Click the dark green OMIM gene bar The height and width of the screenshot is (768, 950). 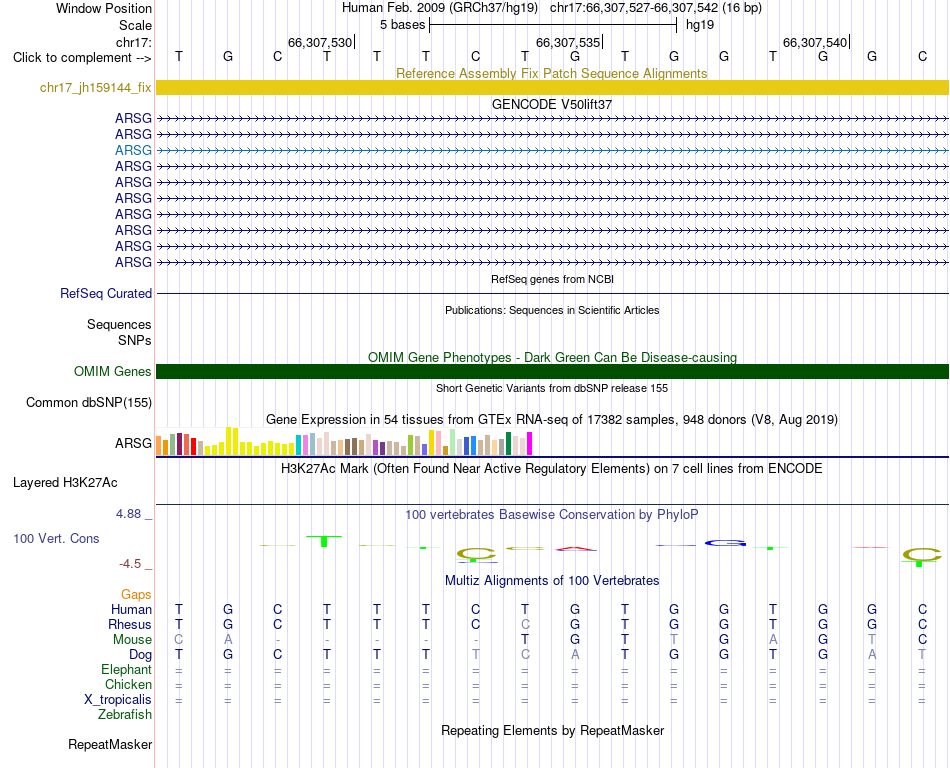click(x=552, y=371)
